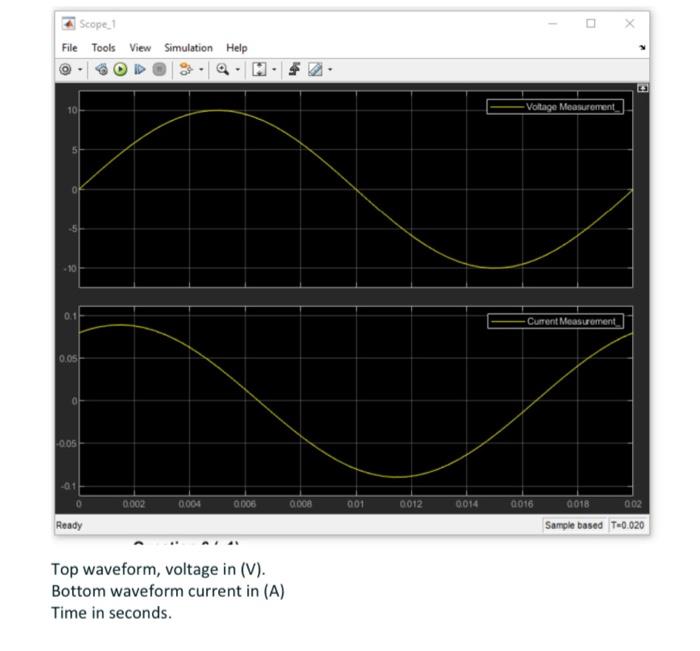Expand the measurements dropdown arrow

pyautogui.click(x=330, y=70)
